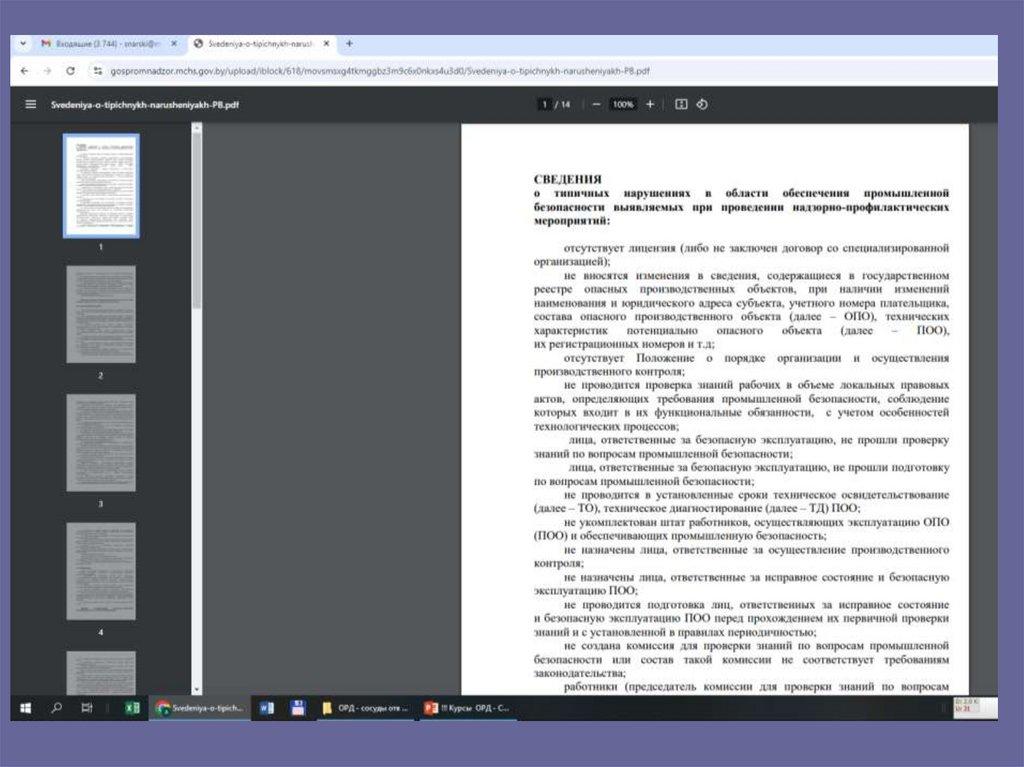Screen dimensions: 1024x767
Task: Click the zoom in plus button
Action: (650, 104)
